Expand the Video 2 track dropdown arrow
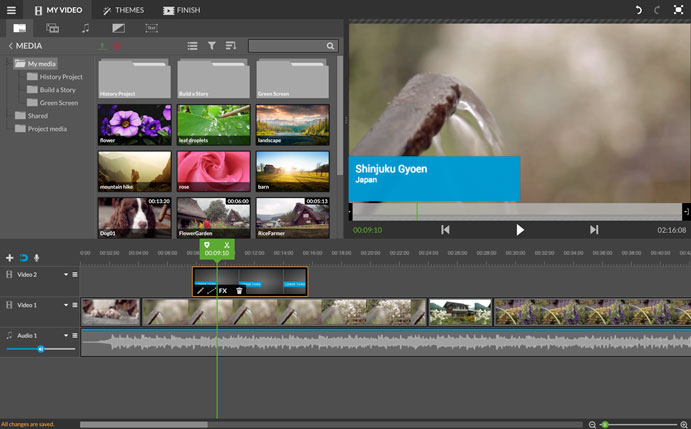The width and height of the screenshot is (691, 429). 66,274
